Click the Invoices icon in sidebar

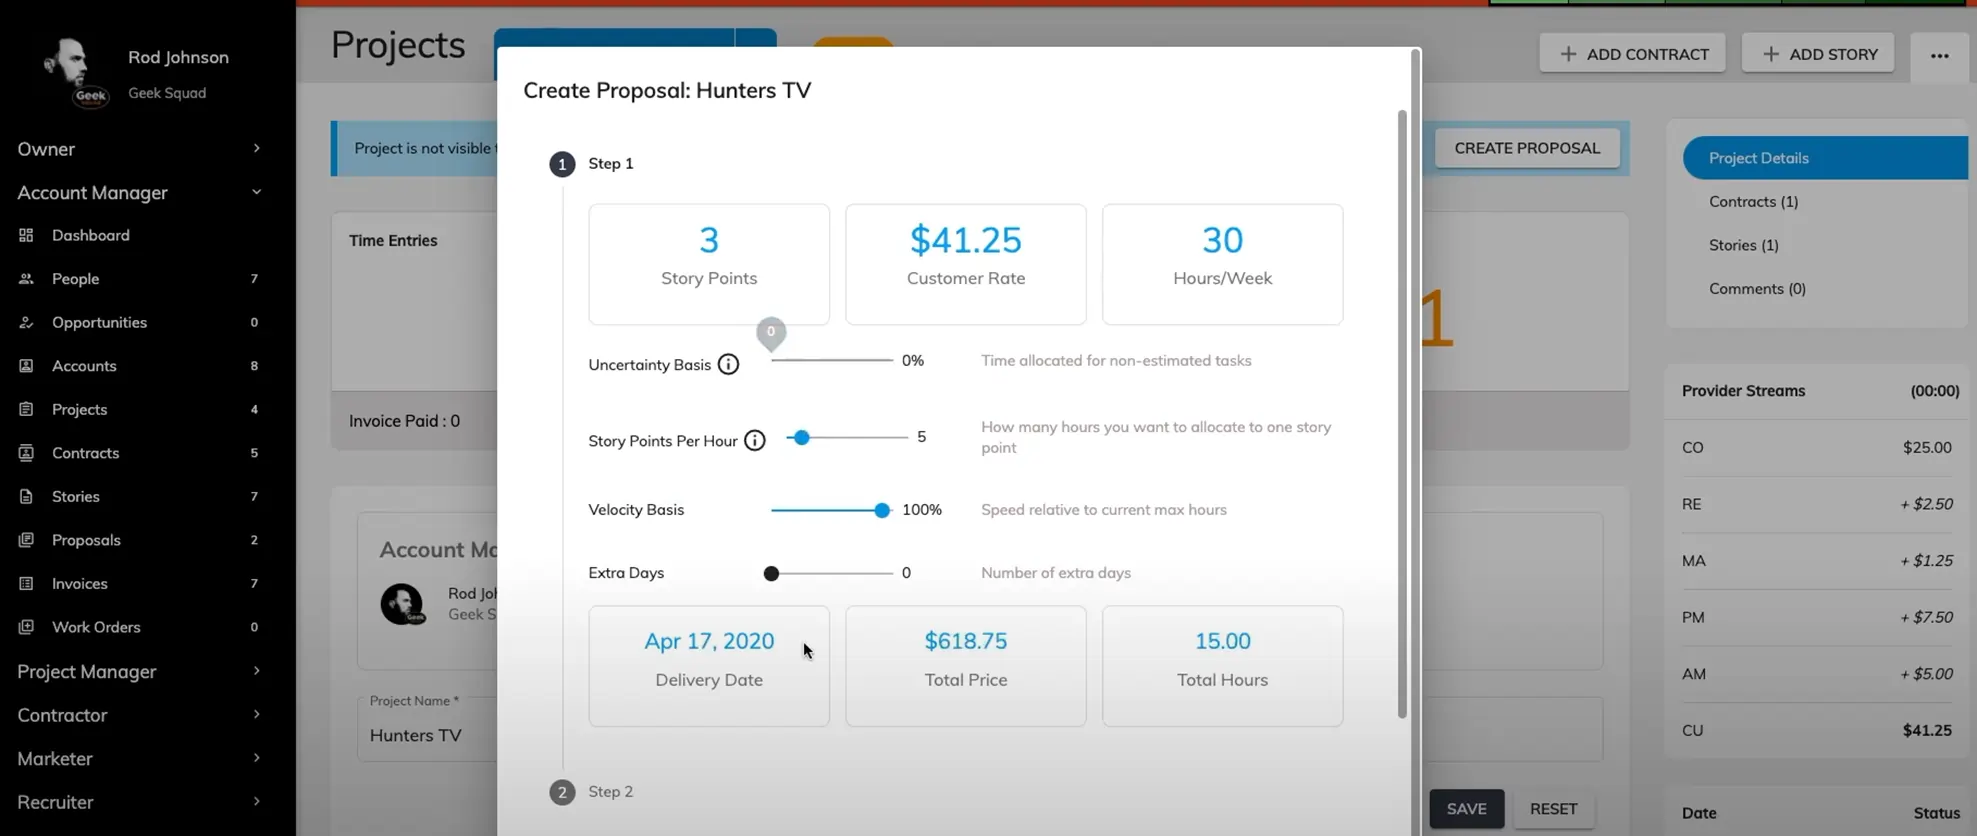point(26,583)
